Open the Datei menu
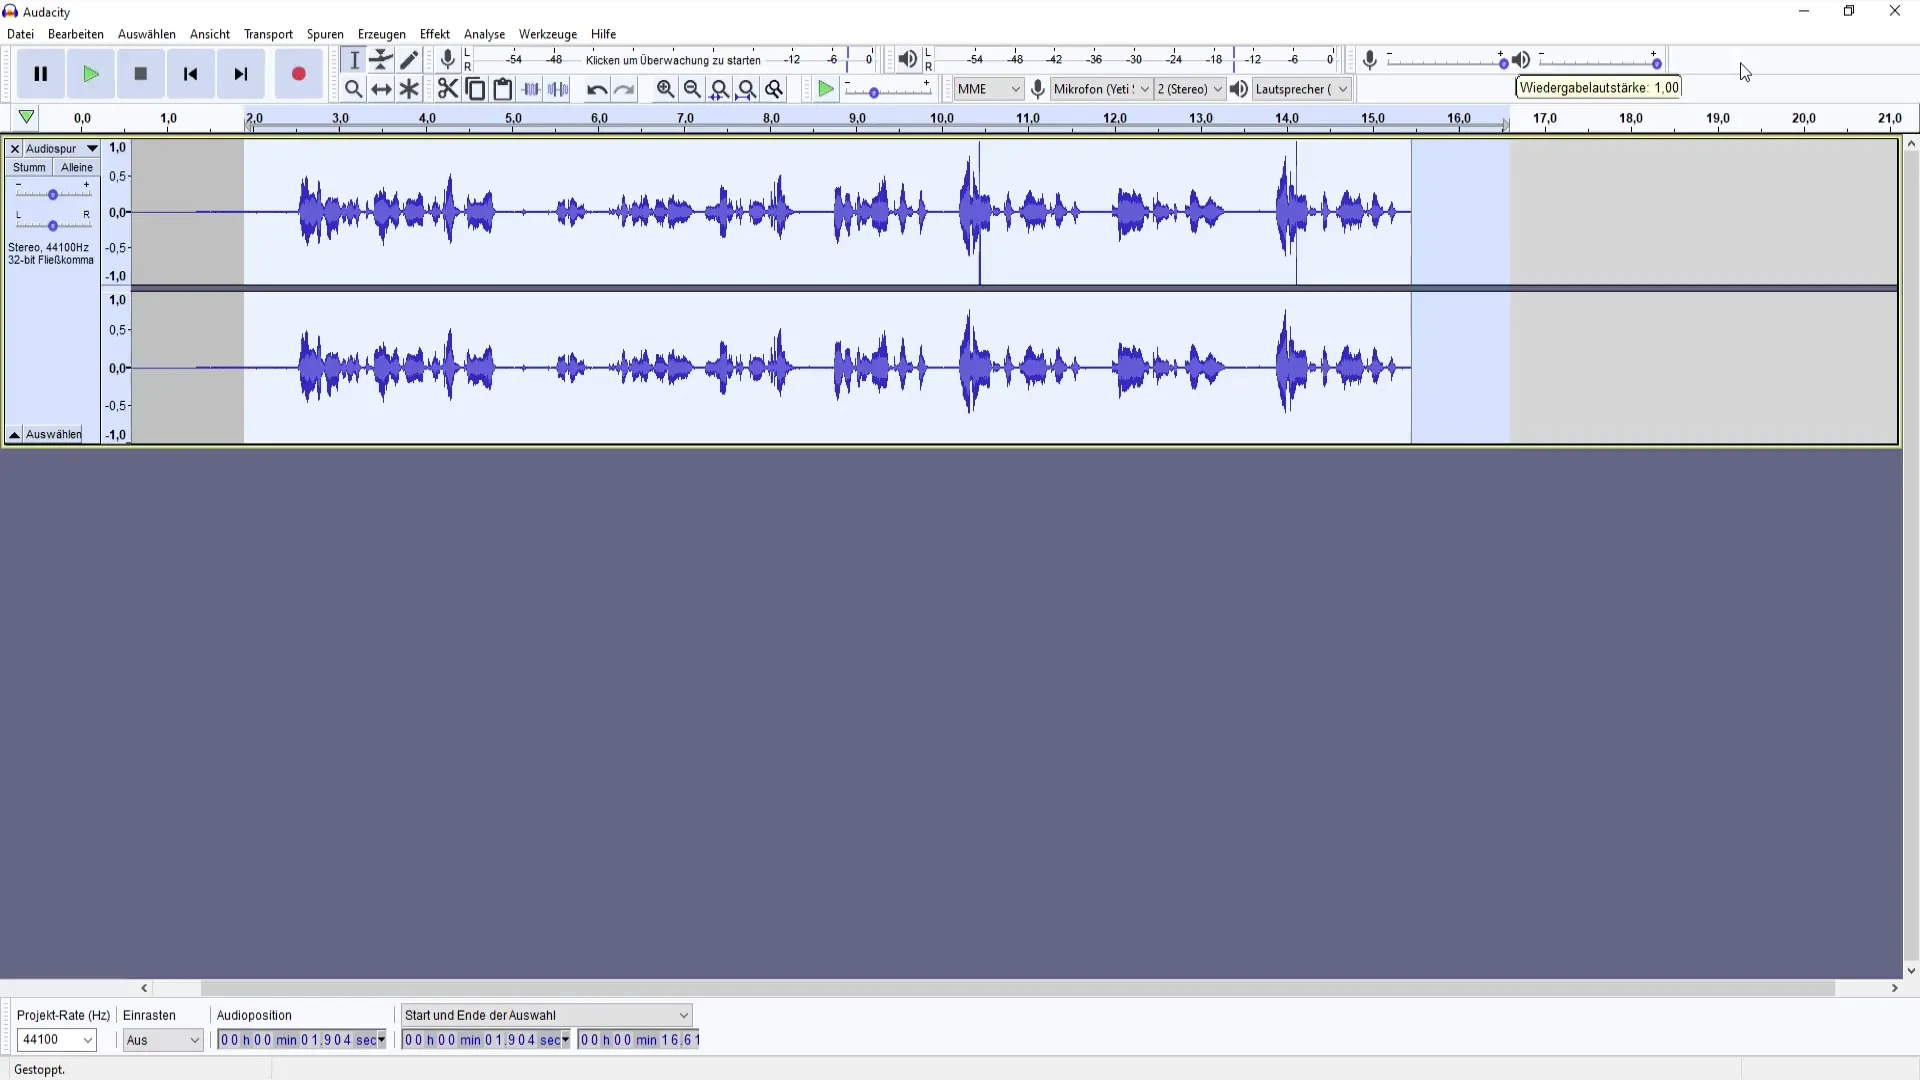Viewport: 1920px width, 1080px height. [x=20, y=34]
